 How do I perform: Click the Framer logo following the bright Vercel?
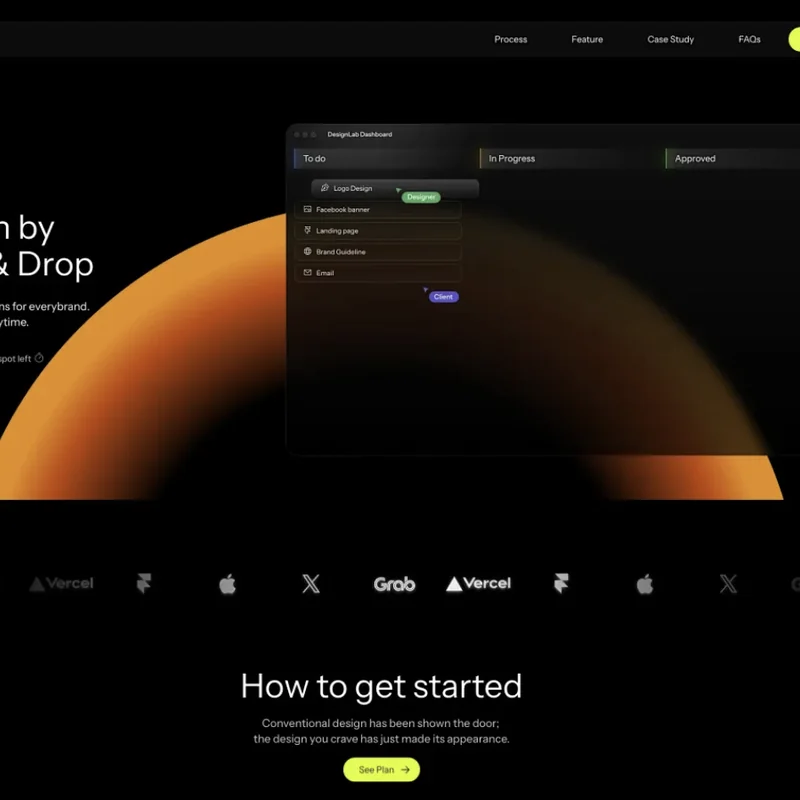561,584
